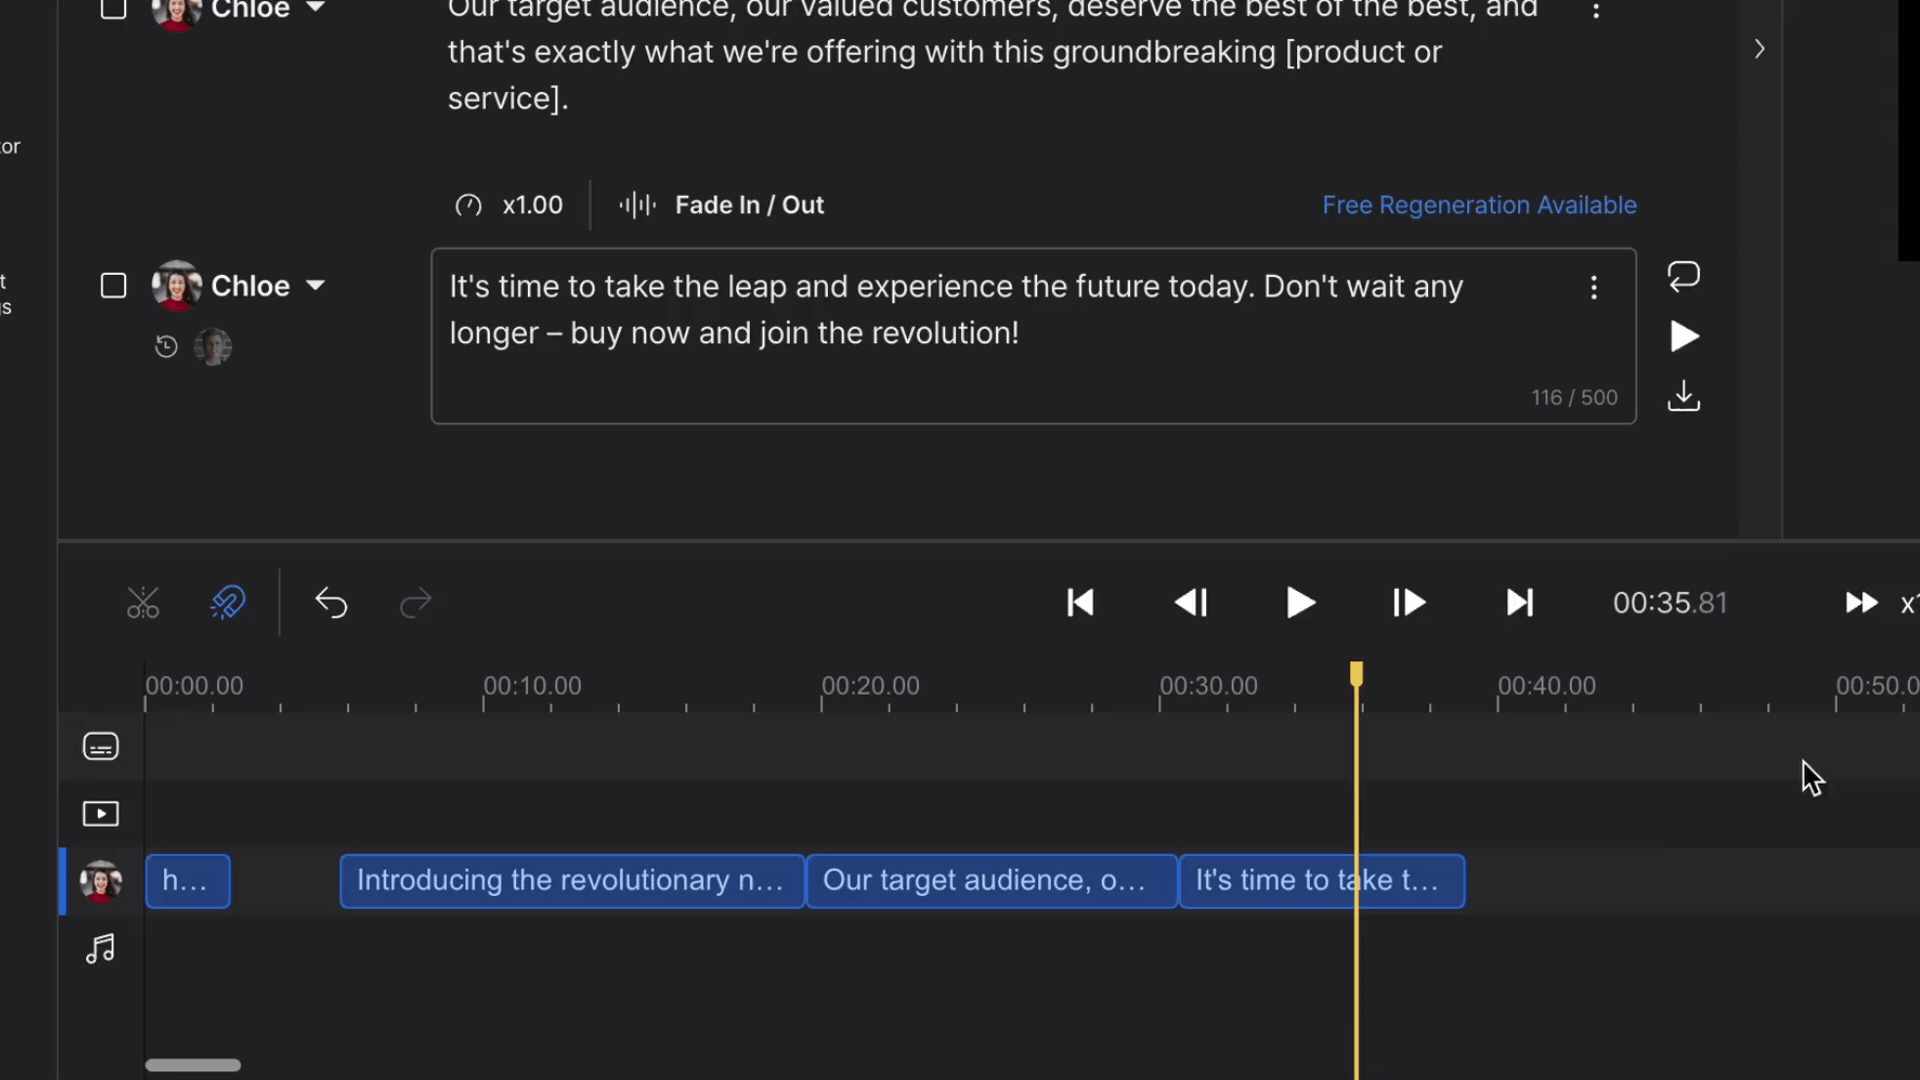
Task: Click Free Regeneration Available
Action: click(1479, 204)
